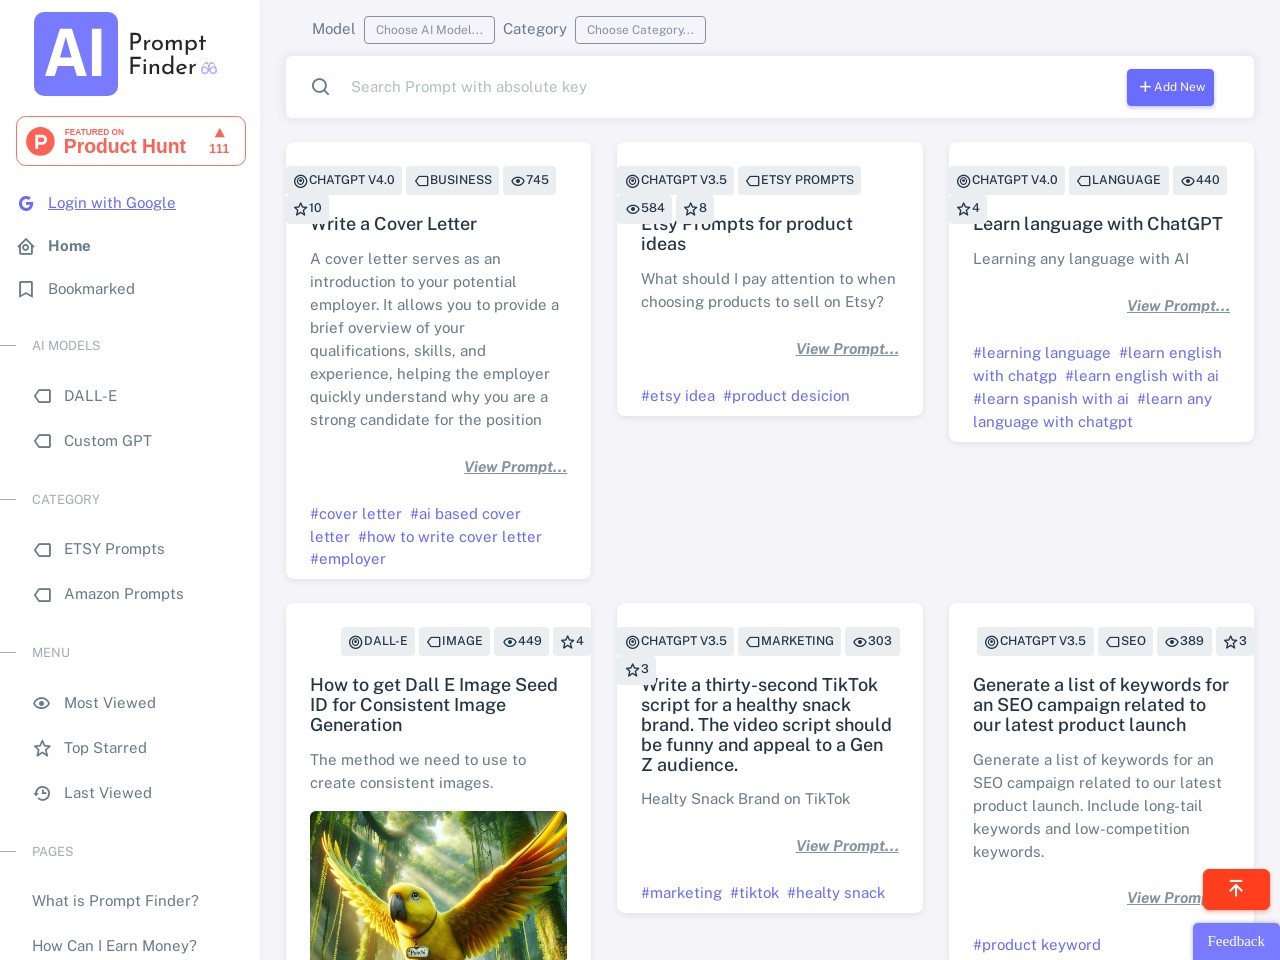Click the star 3 badge on SEO keywords card
The width and height of the screenshot is (1280, 960).
tap(1236, 642)
